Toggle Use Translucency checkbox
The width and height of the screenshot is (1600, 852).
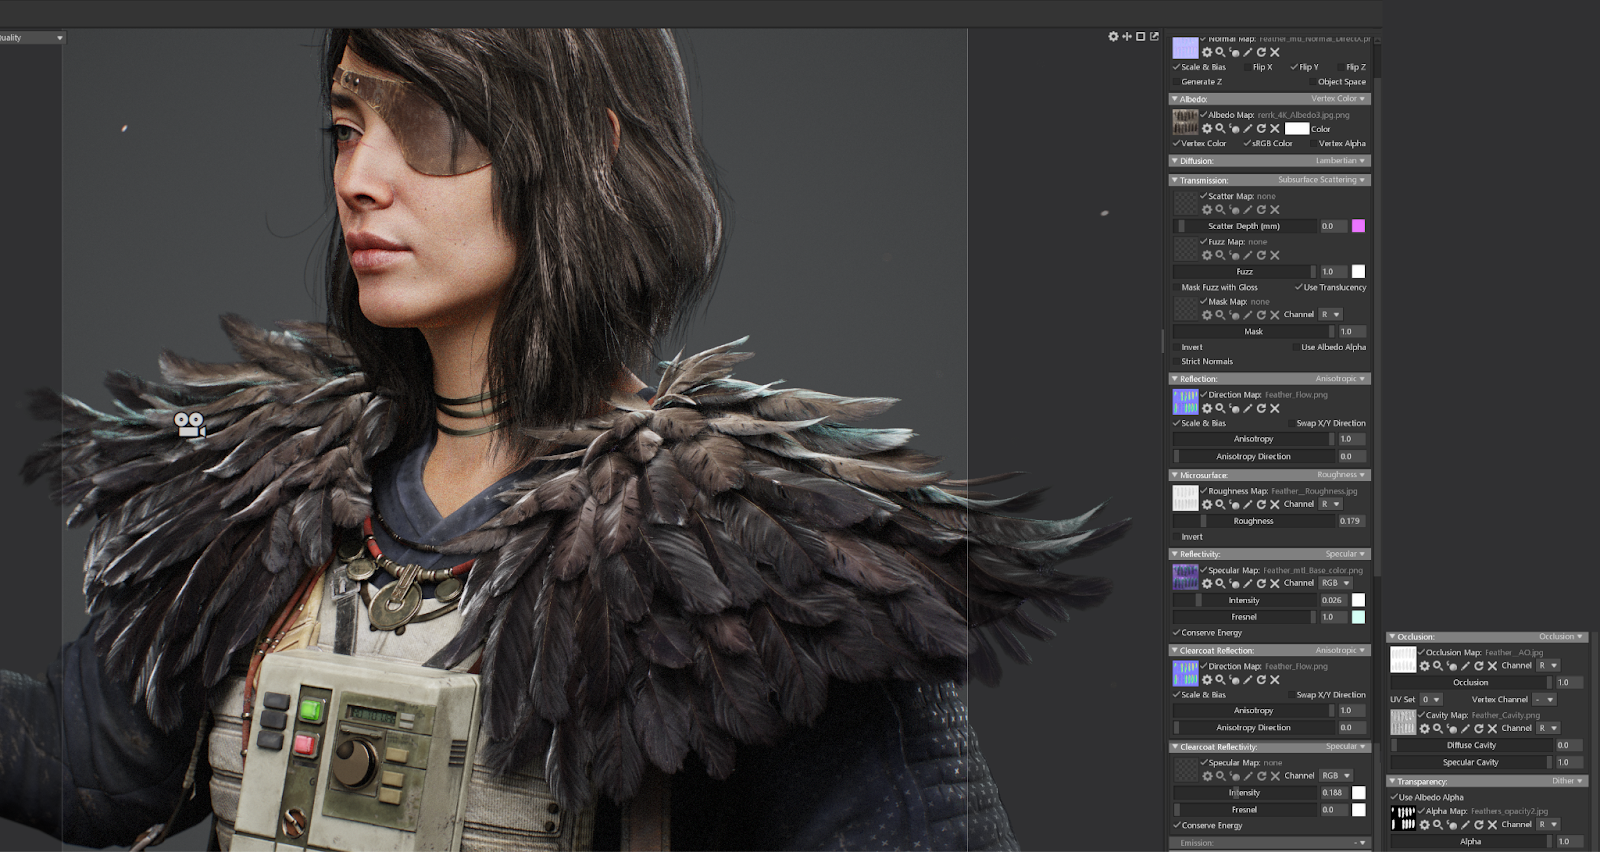point(1298,288)
